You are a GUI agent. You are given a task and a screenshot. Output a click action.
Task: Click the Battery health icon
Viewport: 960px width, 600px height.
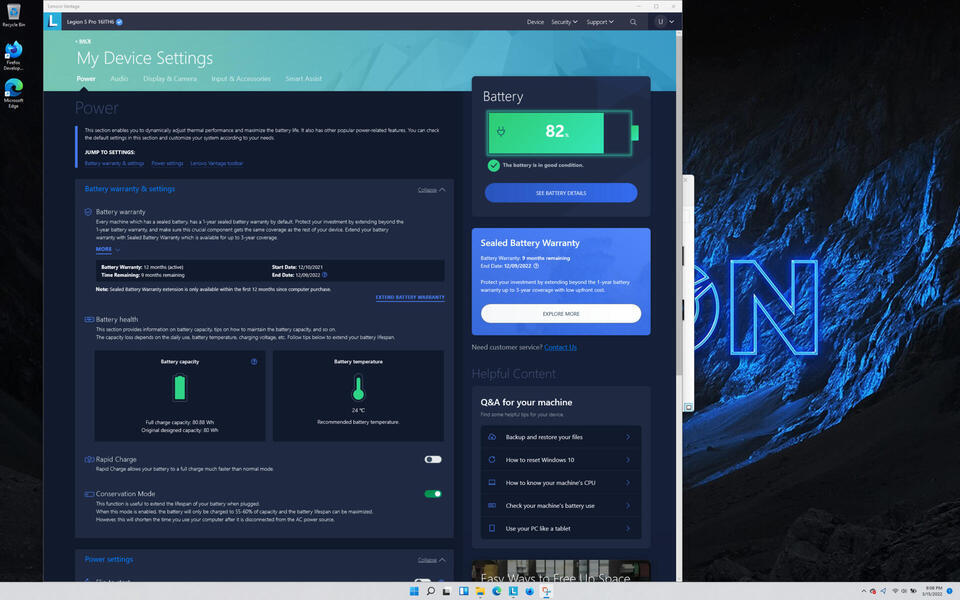[x=89, y=320]
